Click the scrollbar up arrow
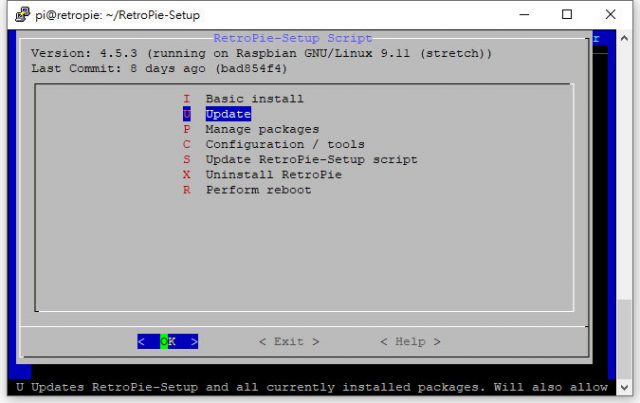Screen dimensions: 640x403 click(x=624, y=38)
